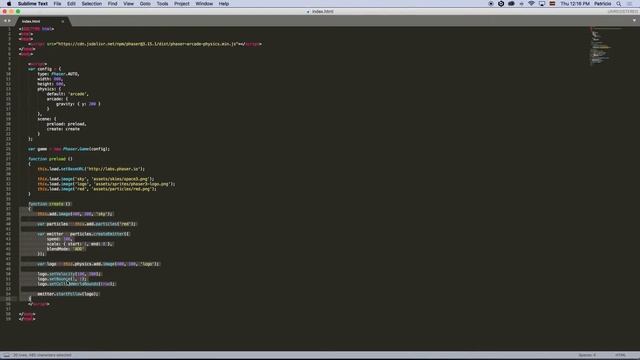The height and width of the screenshot is (360, 640).
Task: Click the DOCTYPE html line
Action: point(36,29)
